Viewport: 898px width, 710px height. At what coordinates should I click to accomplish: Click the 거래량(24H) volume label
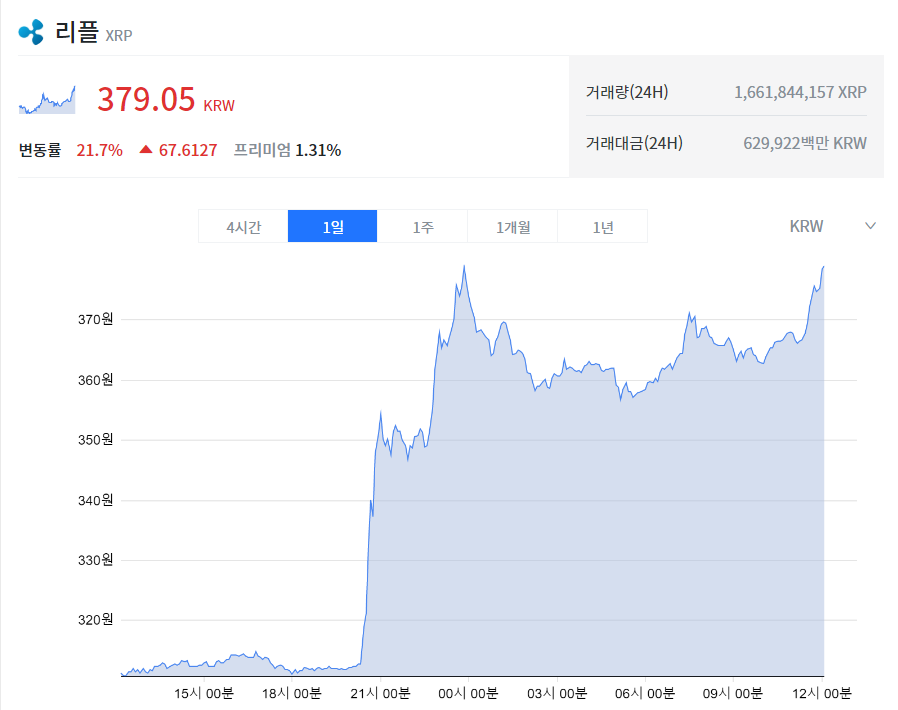click(627, 92)
